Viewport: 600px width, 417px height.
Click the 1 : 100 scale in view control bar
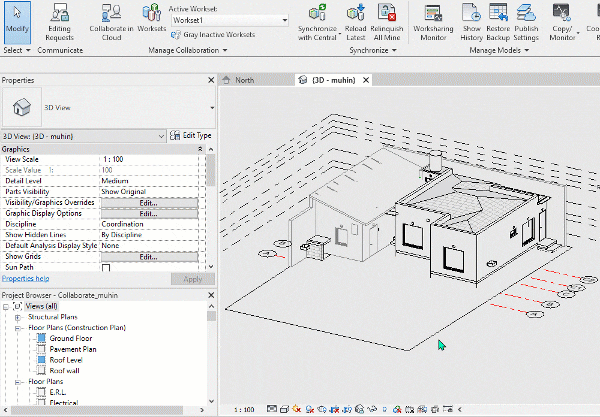click(x=244, y=410)
